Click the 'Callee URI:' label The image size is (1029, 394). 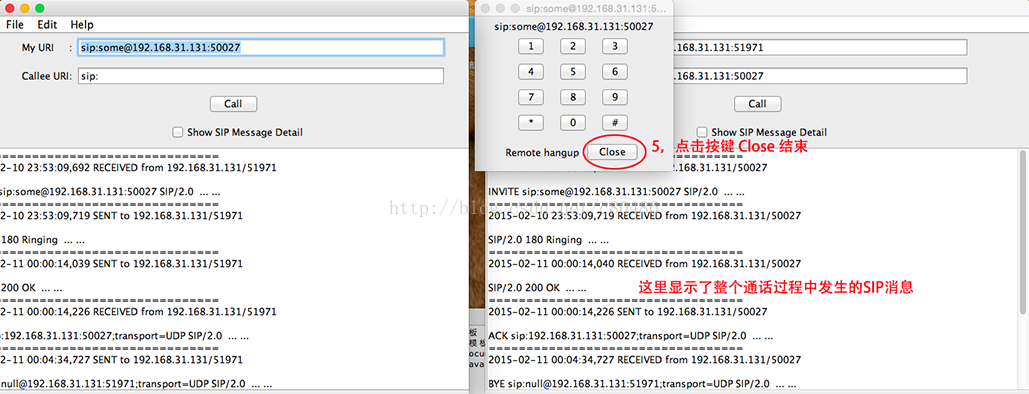pyautogui.click(x=47, y=76)
